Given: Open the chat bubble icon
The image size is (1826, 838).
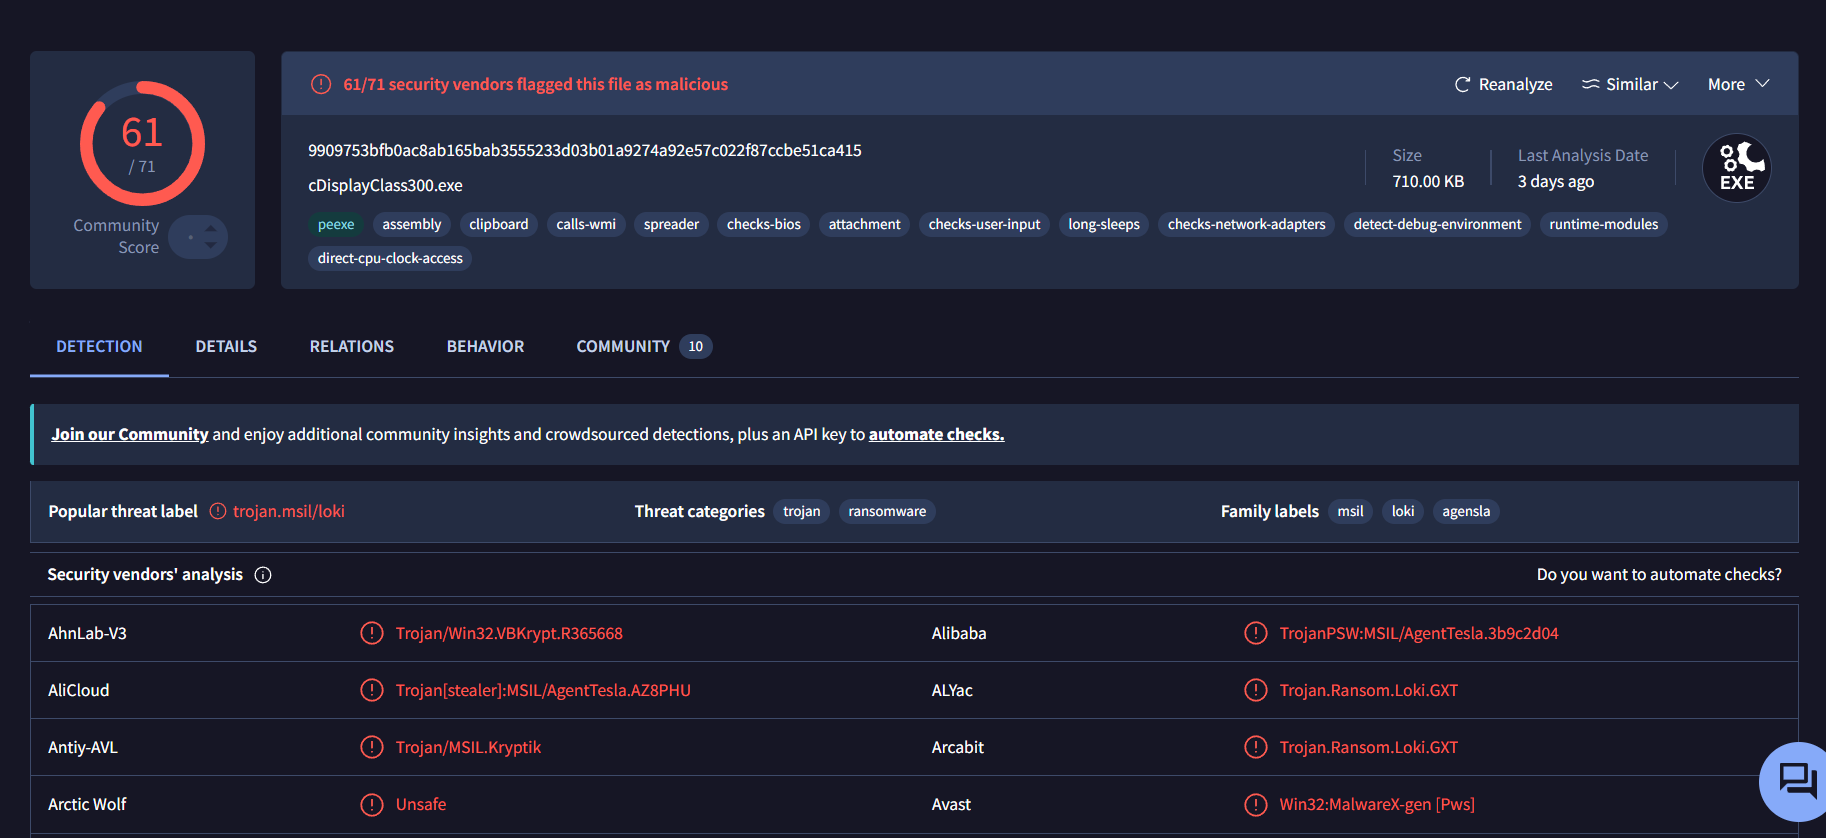Looking at the screenshot, I should [x=1797, y=780].
